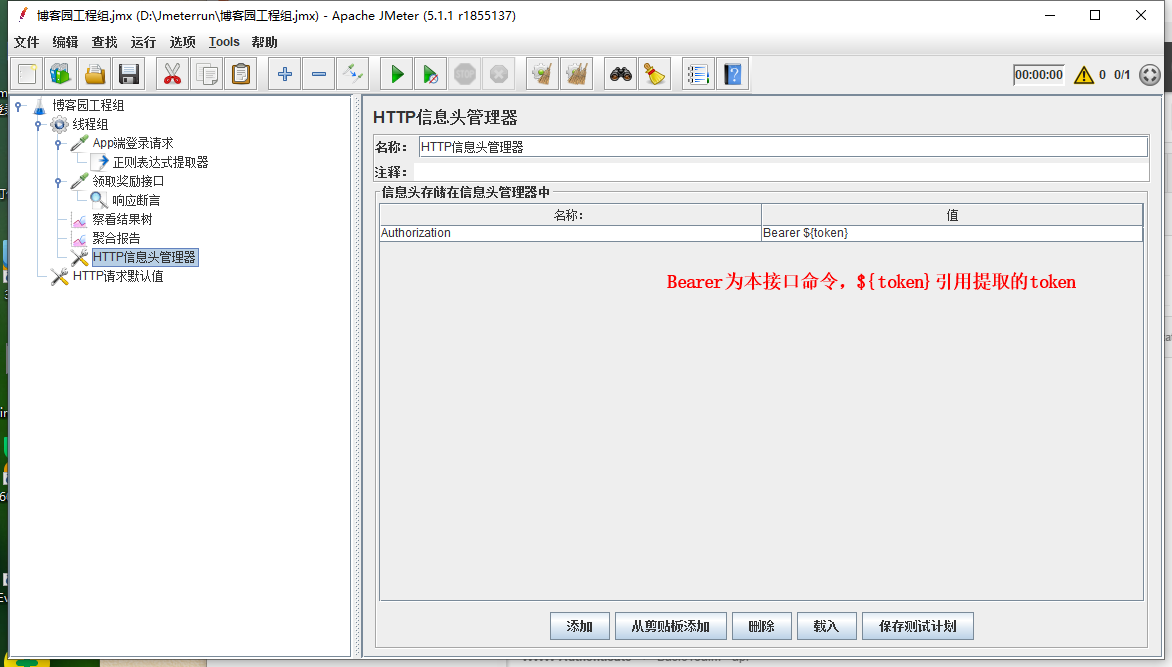Collapse the 博客园工程组 root node handle
The height and width of the screenshot is (667, 1172).
click(x=19, y=106)
